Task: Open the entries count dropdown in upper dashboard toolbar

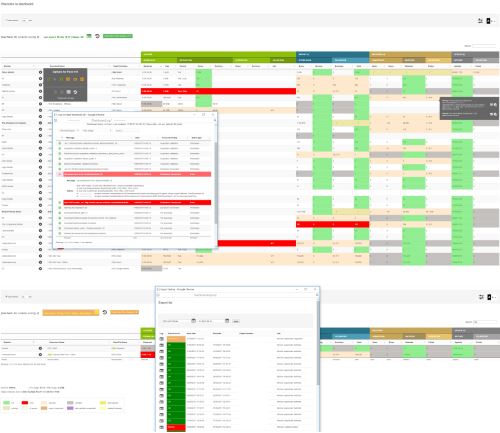Action: tap(25, 20)
